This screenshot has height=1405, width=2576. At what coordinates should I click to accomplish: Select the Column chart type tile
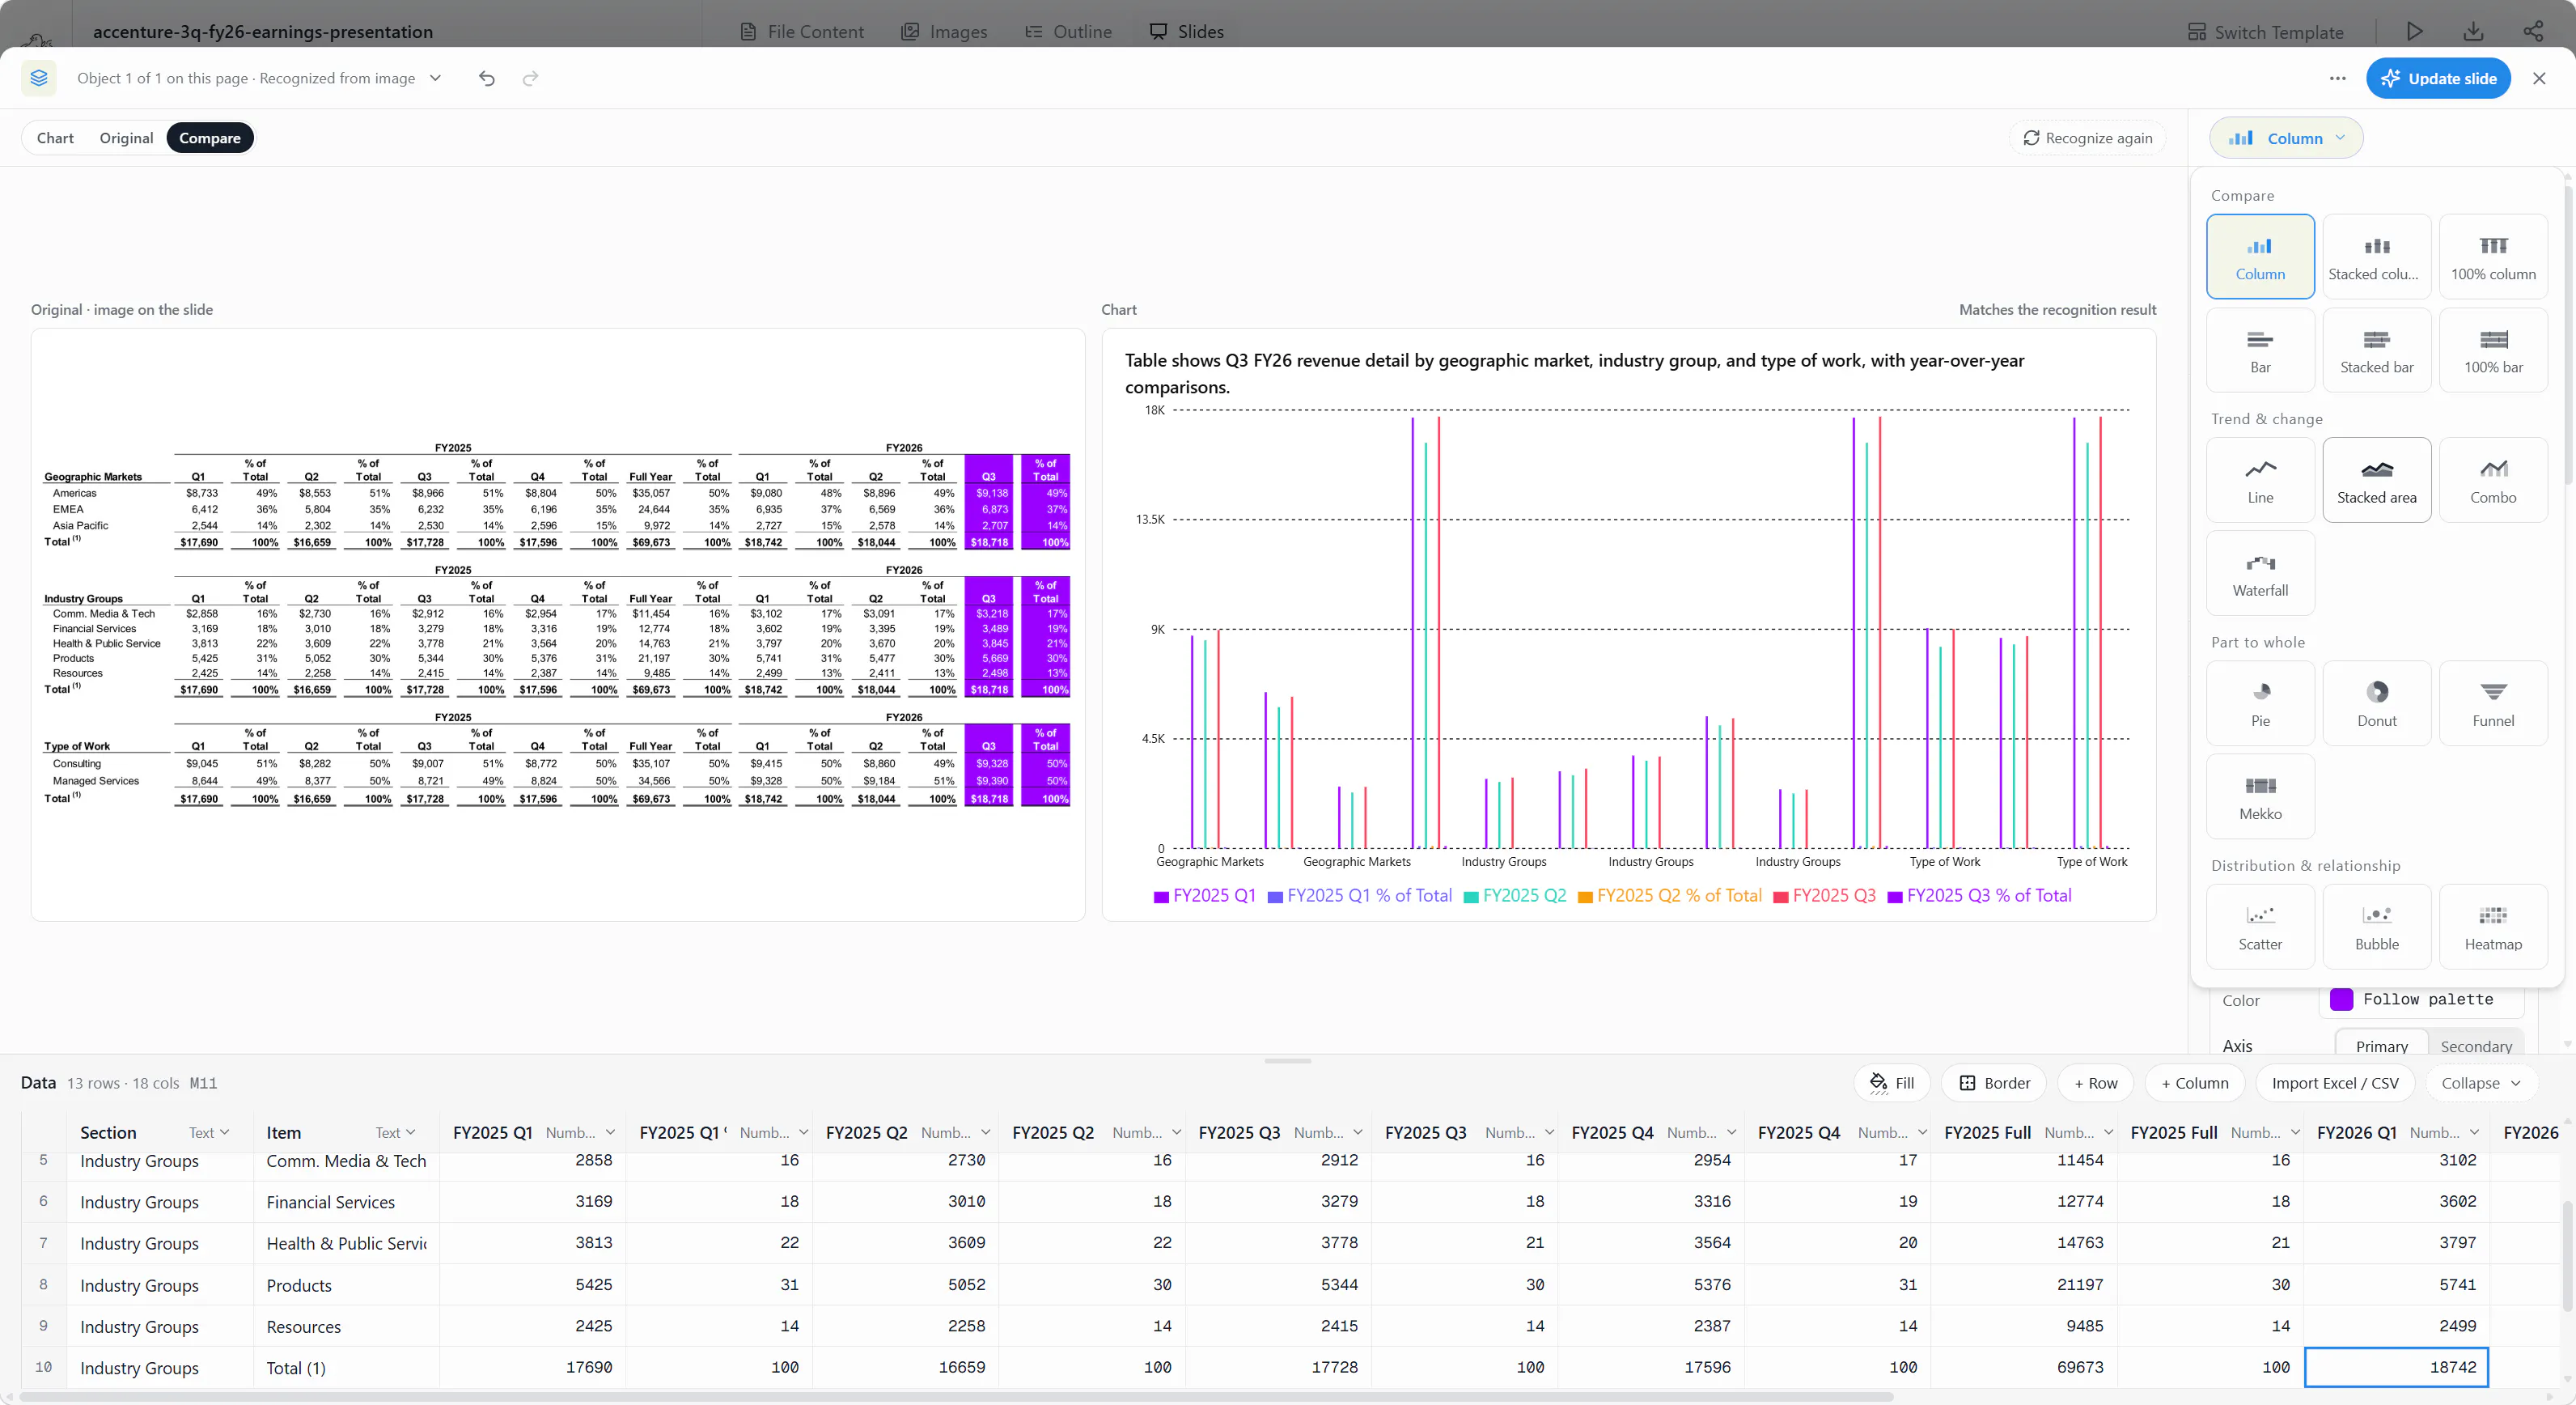(2260, 256)
